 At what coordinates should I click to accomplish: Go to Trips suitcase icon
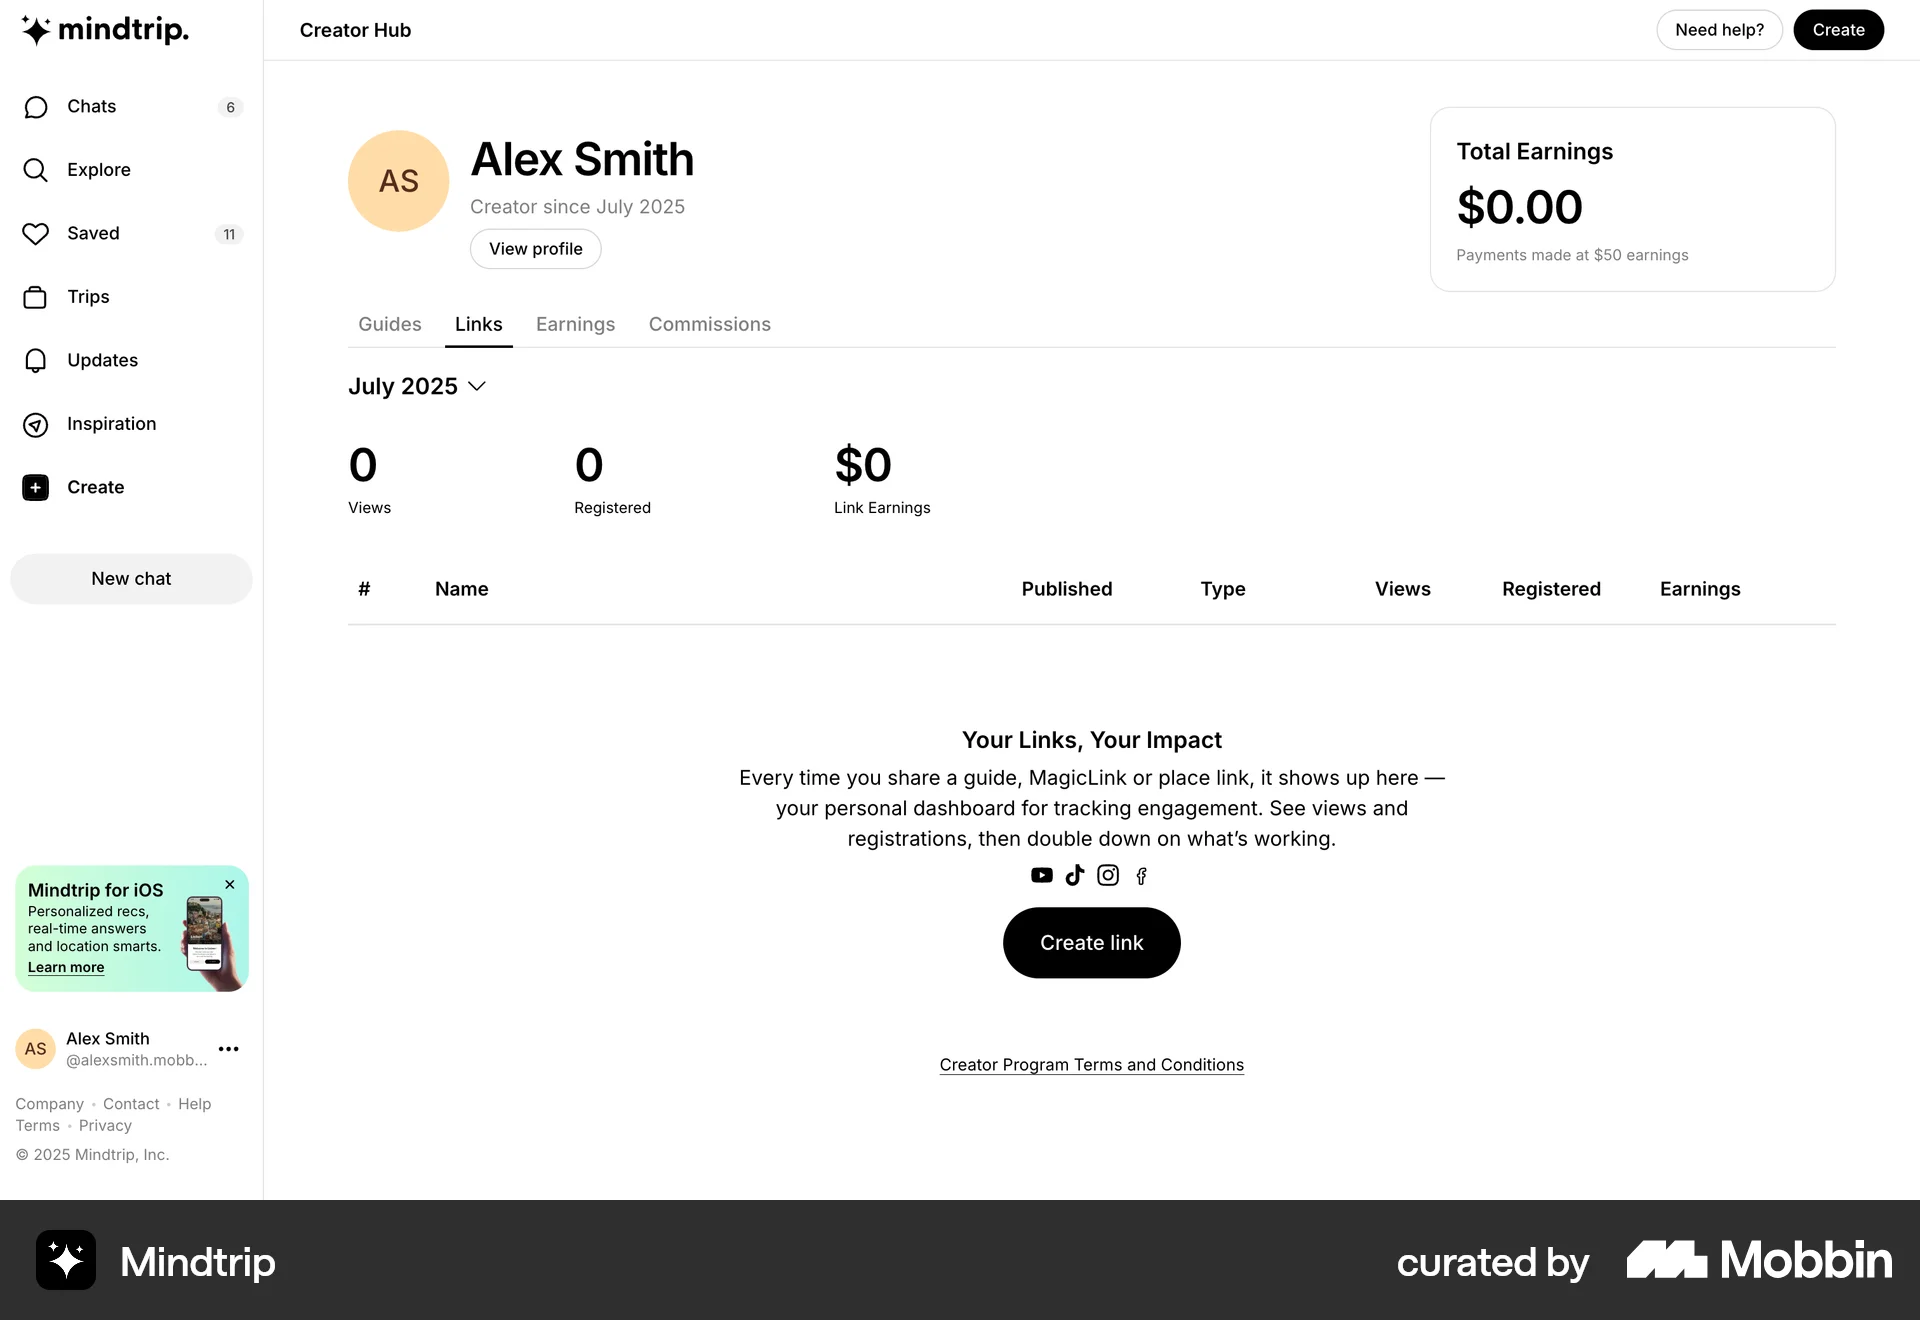pyautogui.click(x=35, y=297)
